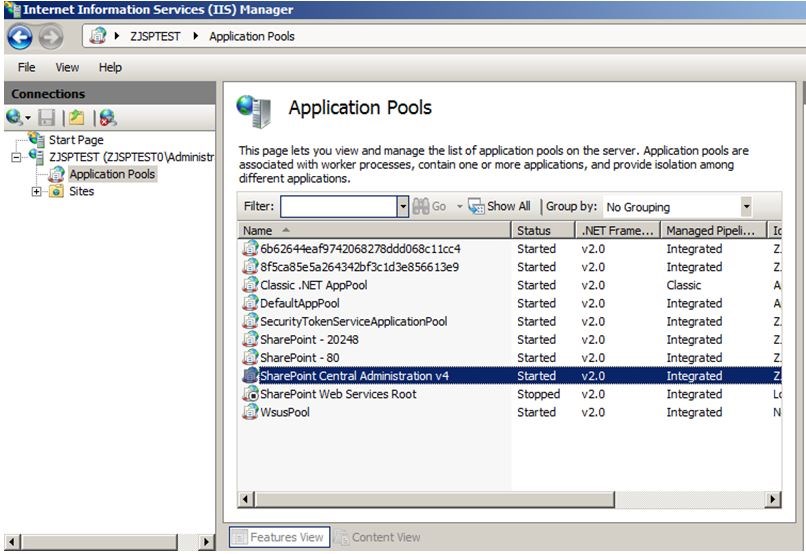Click the Start Page tree icon

pos(36,139)
